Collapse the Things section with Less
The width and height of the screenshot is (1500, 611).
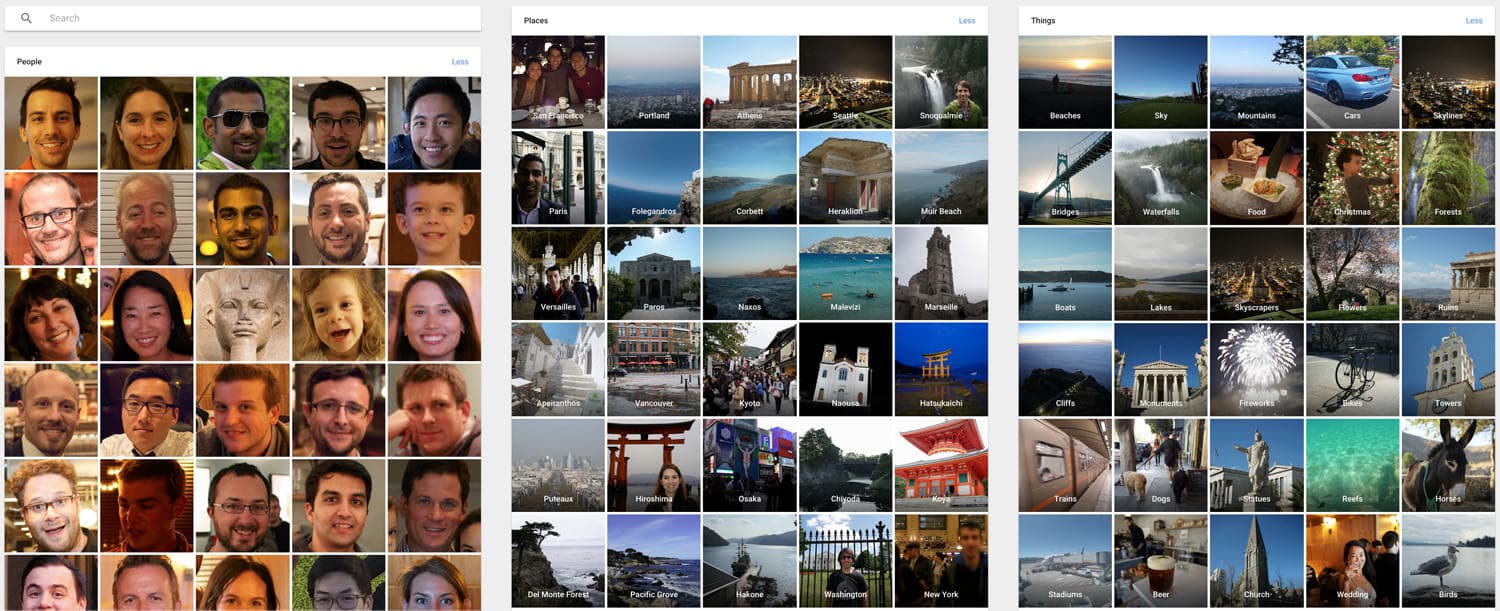tap(1474, 21)
